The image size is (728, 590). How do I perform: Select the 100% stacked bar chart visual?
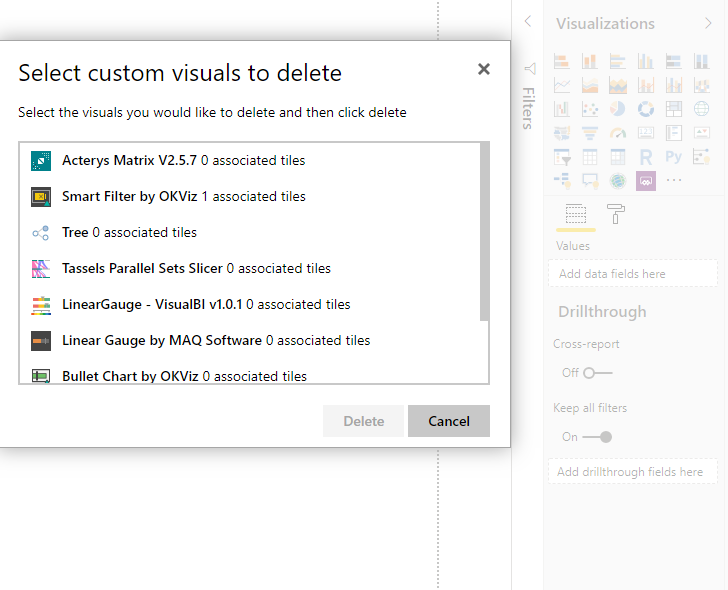tap(673, 61)
